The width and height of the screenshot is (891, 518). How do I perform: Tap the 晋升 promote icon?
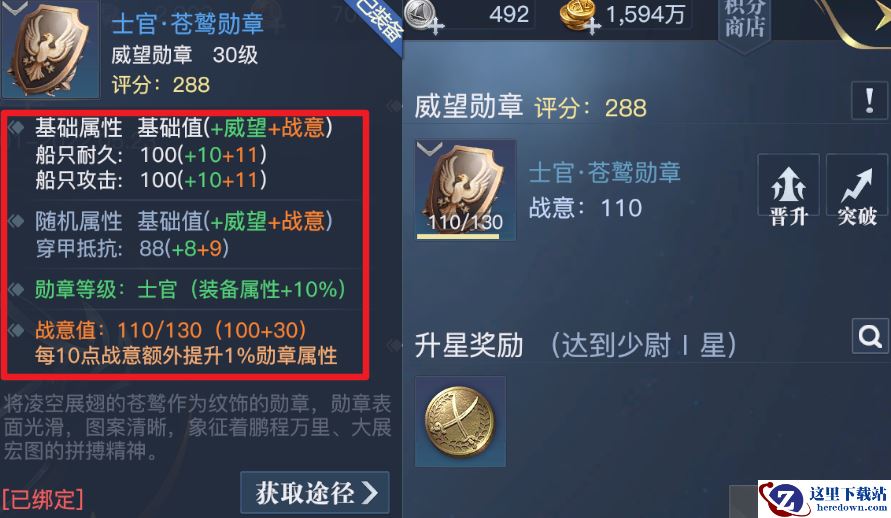coord(788,192)
